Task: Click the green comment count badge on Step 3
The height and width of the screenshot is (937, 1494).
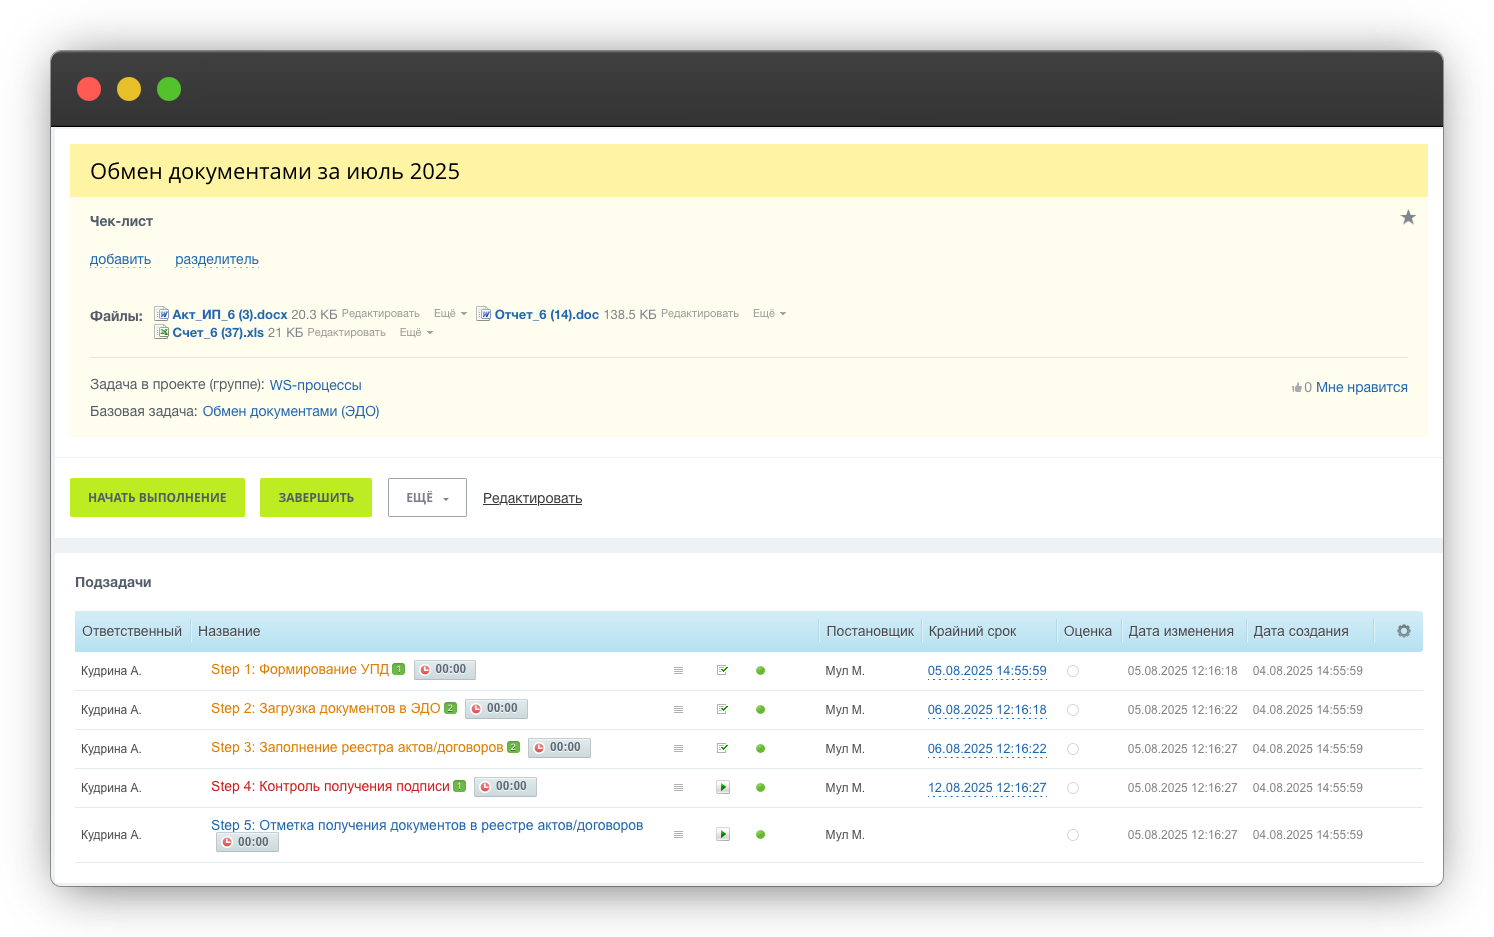Action: point(513,747)
